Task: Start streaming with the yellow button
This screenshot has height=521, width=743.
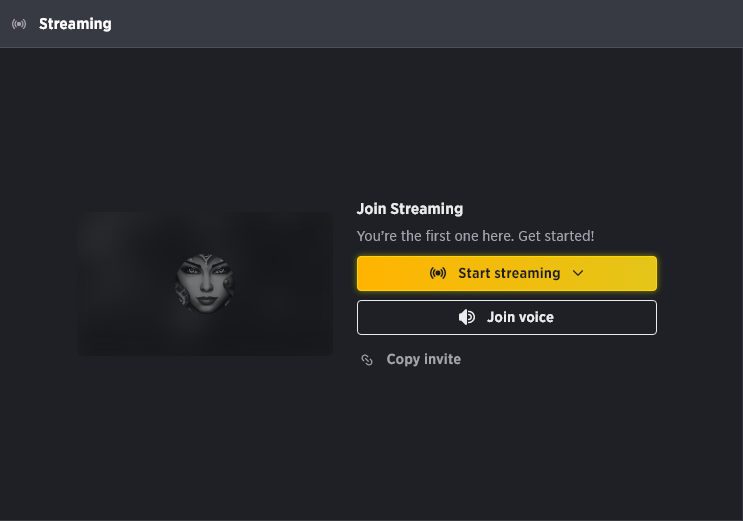Action: click(507, 274)
